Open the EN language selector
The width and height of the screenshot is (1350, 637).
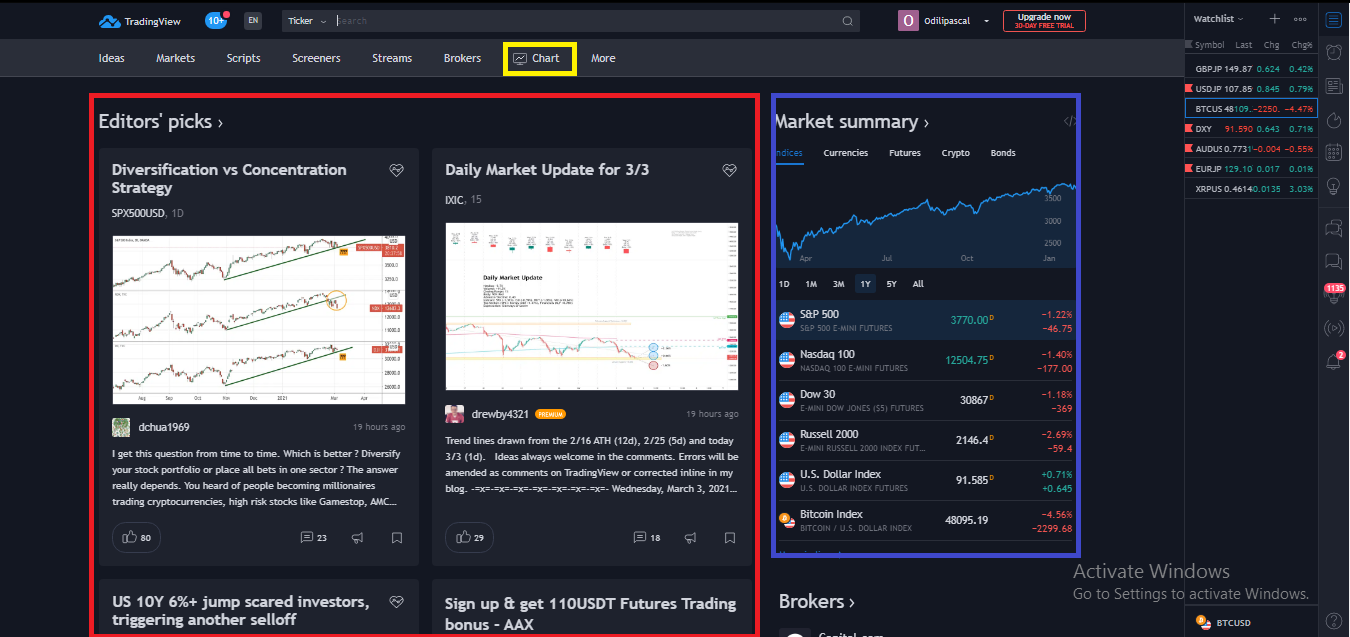(253, 20)
